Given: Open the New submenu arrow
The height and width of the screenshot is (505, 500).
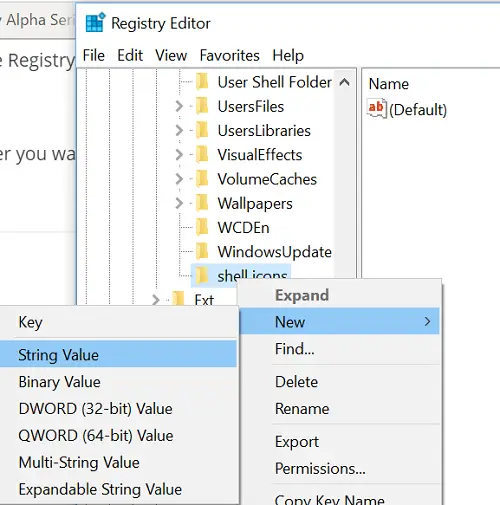Looking at the screenshot, I should 427,322.
